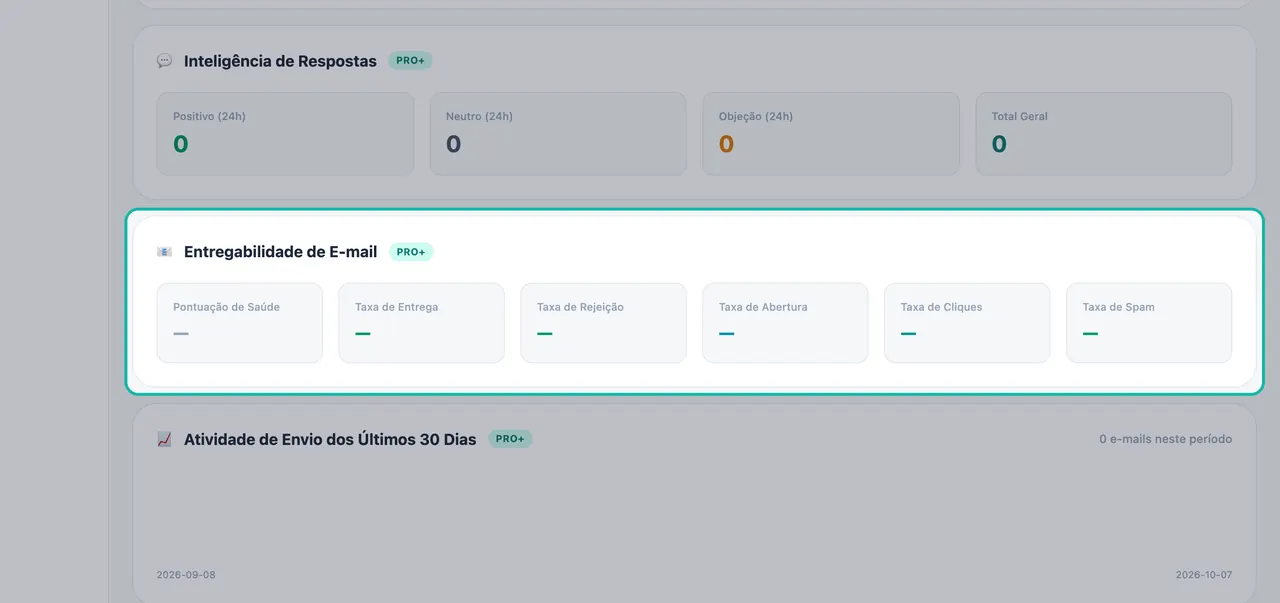Click the 2026-09-08 start date label
This screenshot has width=1280, height=603.
(x=186, y=575)
